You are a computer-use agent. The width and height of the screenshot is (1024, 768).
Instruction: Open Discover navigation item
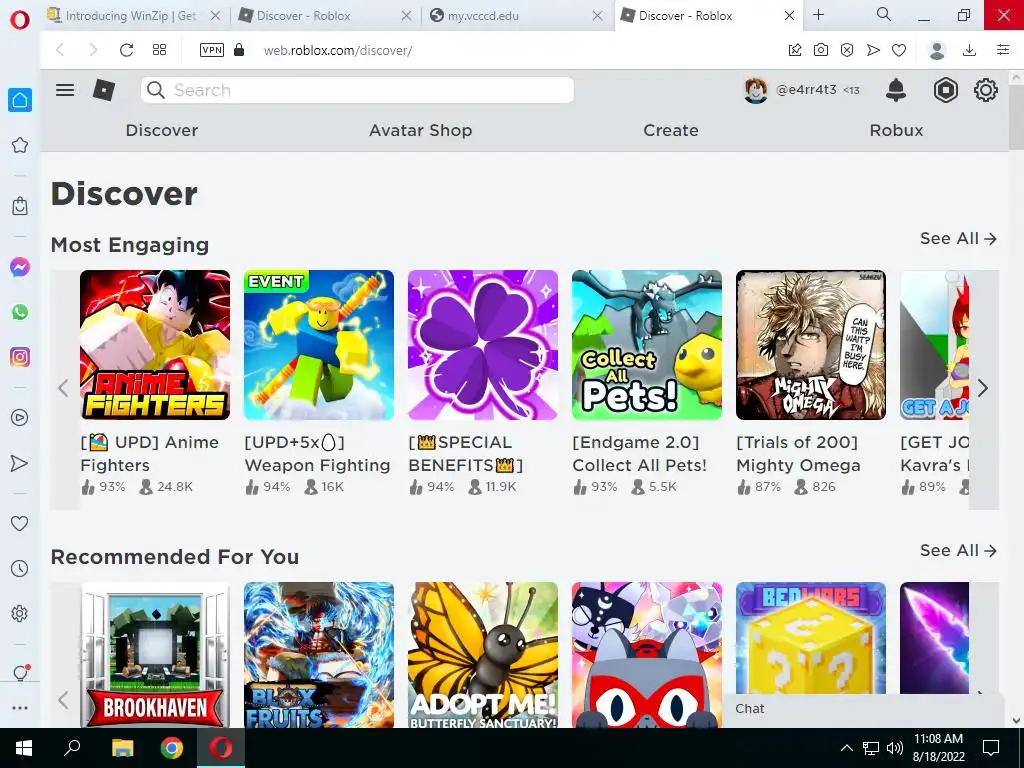point(162,130)
